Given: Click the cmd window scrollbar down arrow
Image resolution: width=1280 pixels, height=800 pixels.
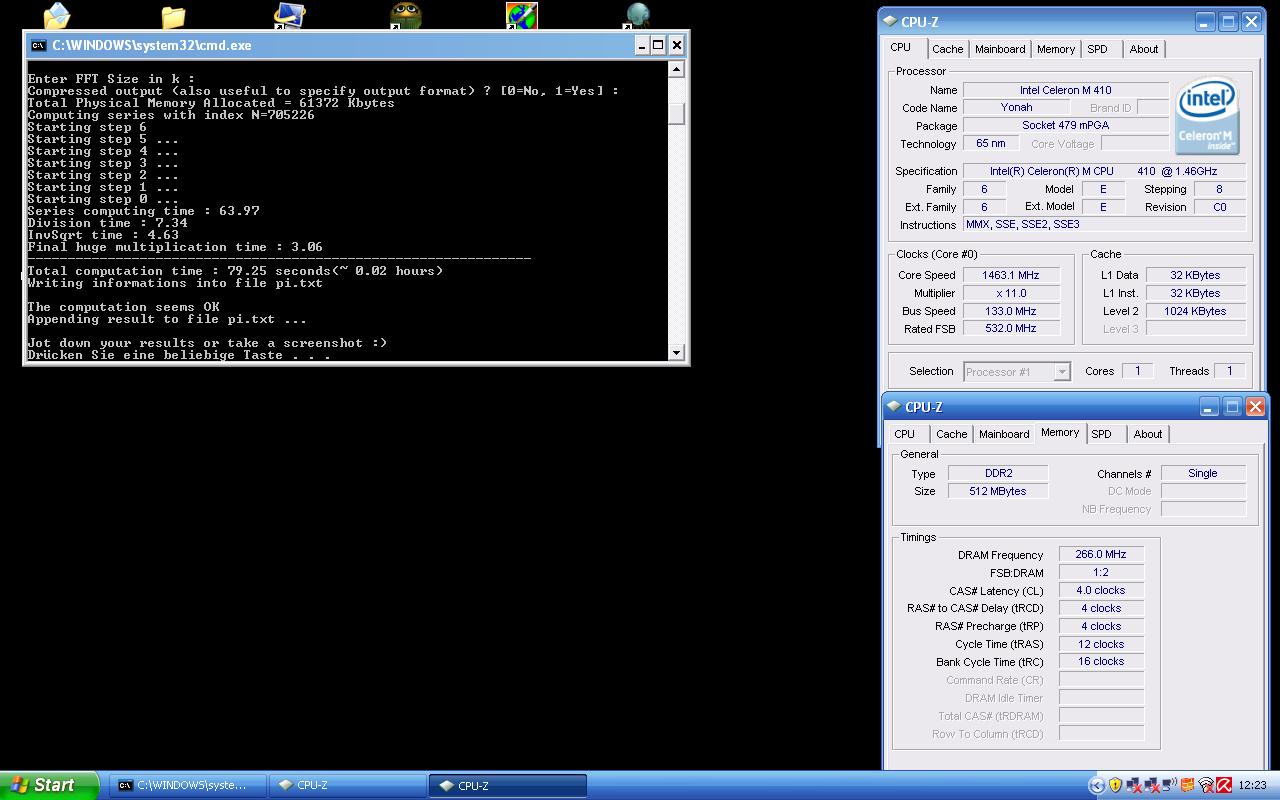Looking at the screenshot, I should click(677, 352).
